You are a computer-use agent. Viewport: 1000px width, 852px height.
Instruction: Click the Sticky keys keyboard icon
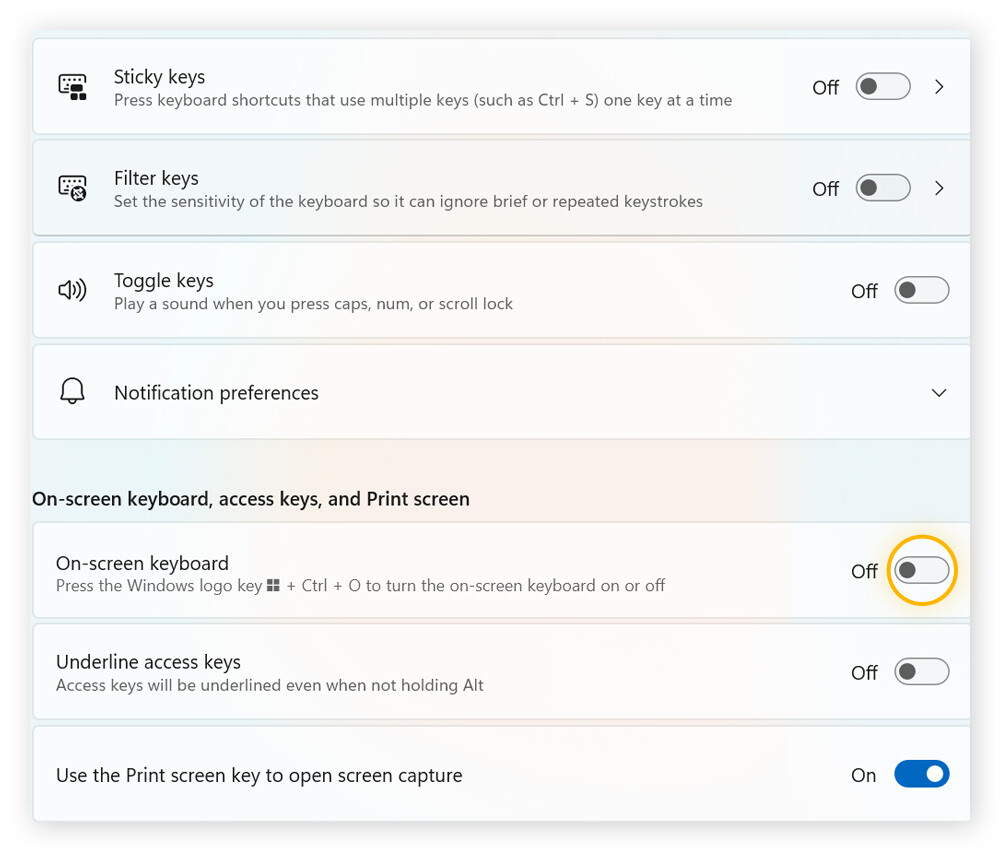pos(72,87)
